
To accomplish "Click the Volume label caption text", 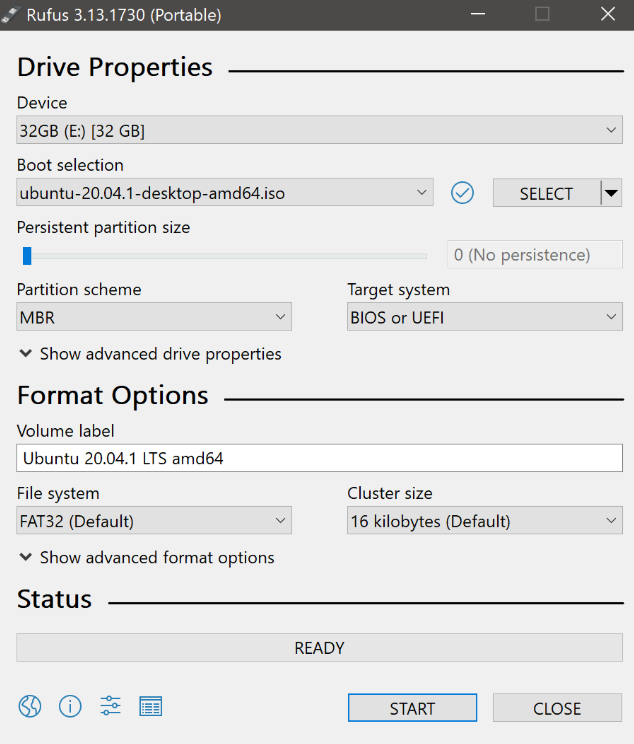I will tap(65, 431).
